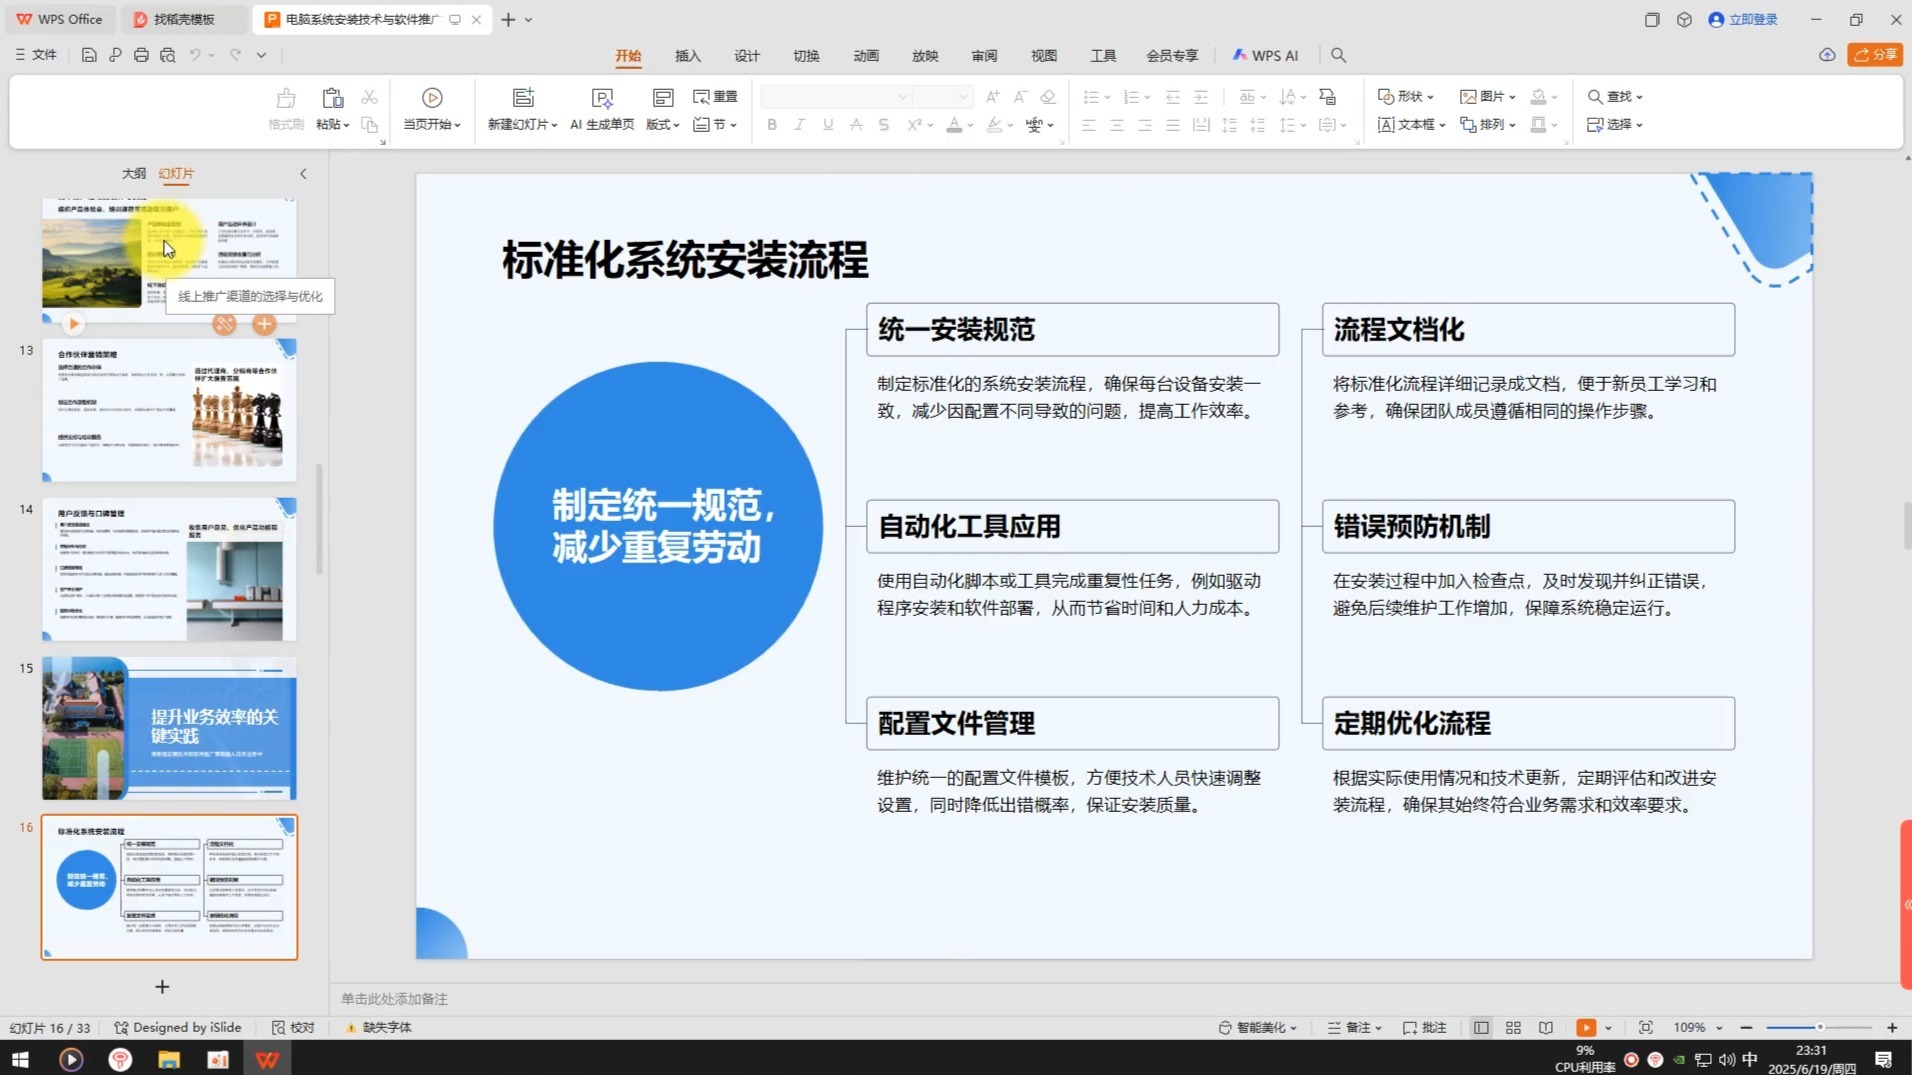Toggle align text left
This screenshot has height=1075, width=1912.
pyautogui.click(x=1089, y=125)
